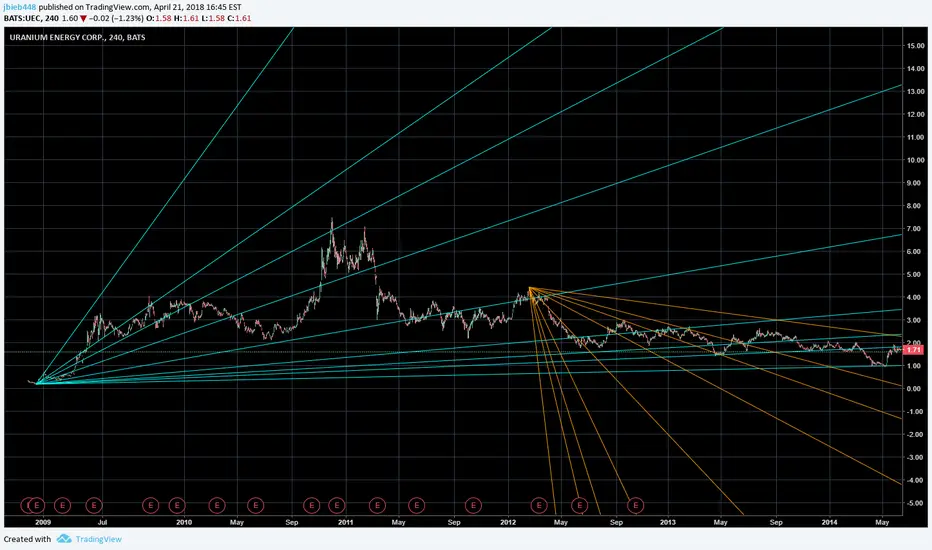Click the red down-triangle price change indicator
This screenshot has height=550, width=932.
tap(84, 18)
